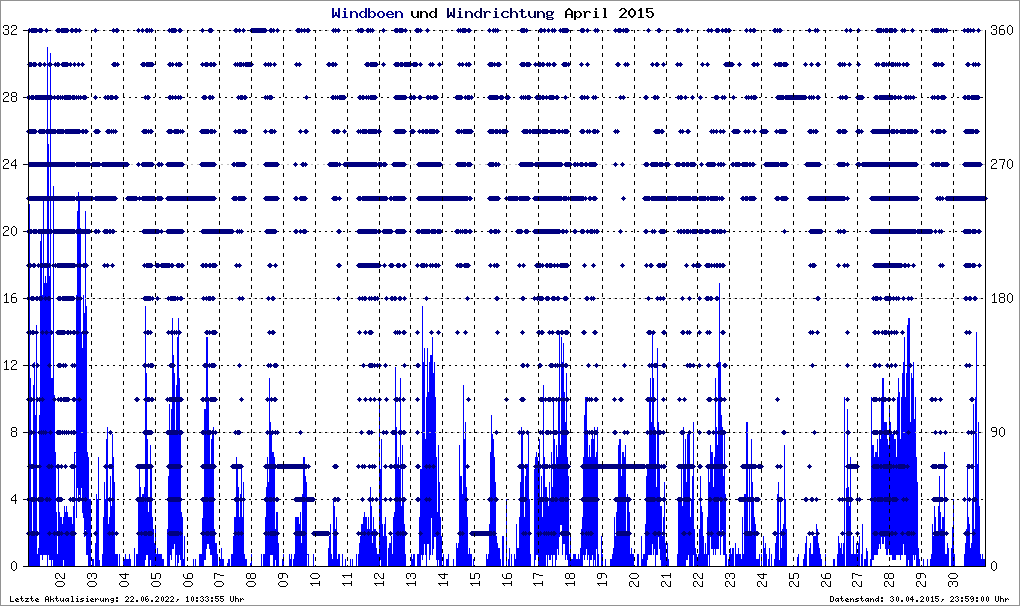Click left axis value 8
The width and height of the screenshot is (1020, 606).
pos(14,432)
